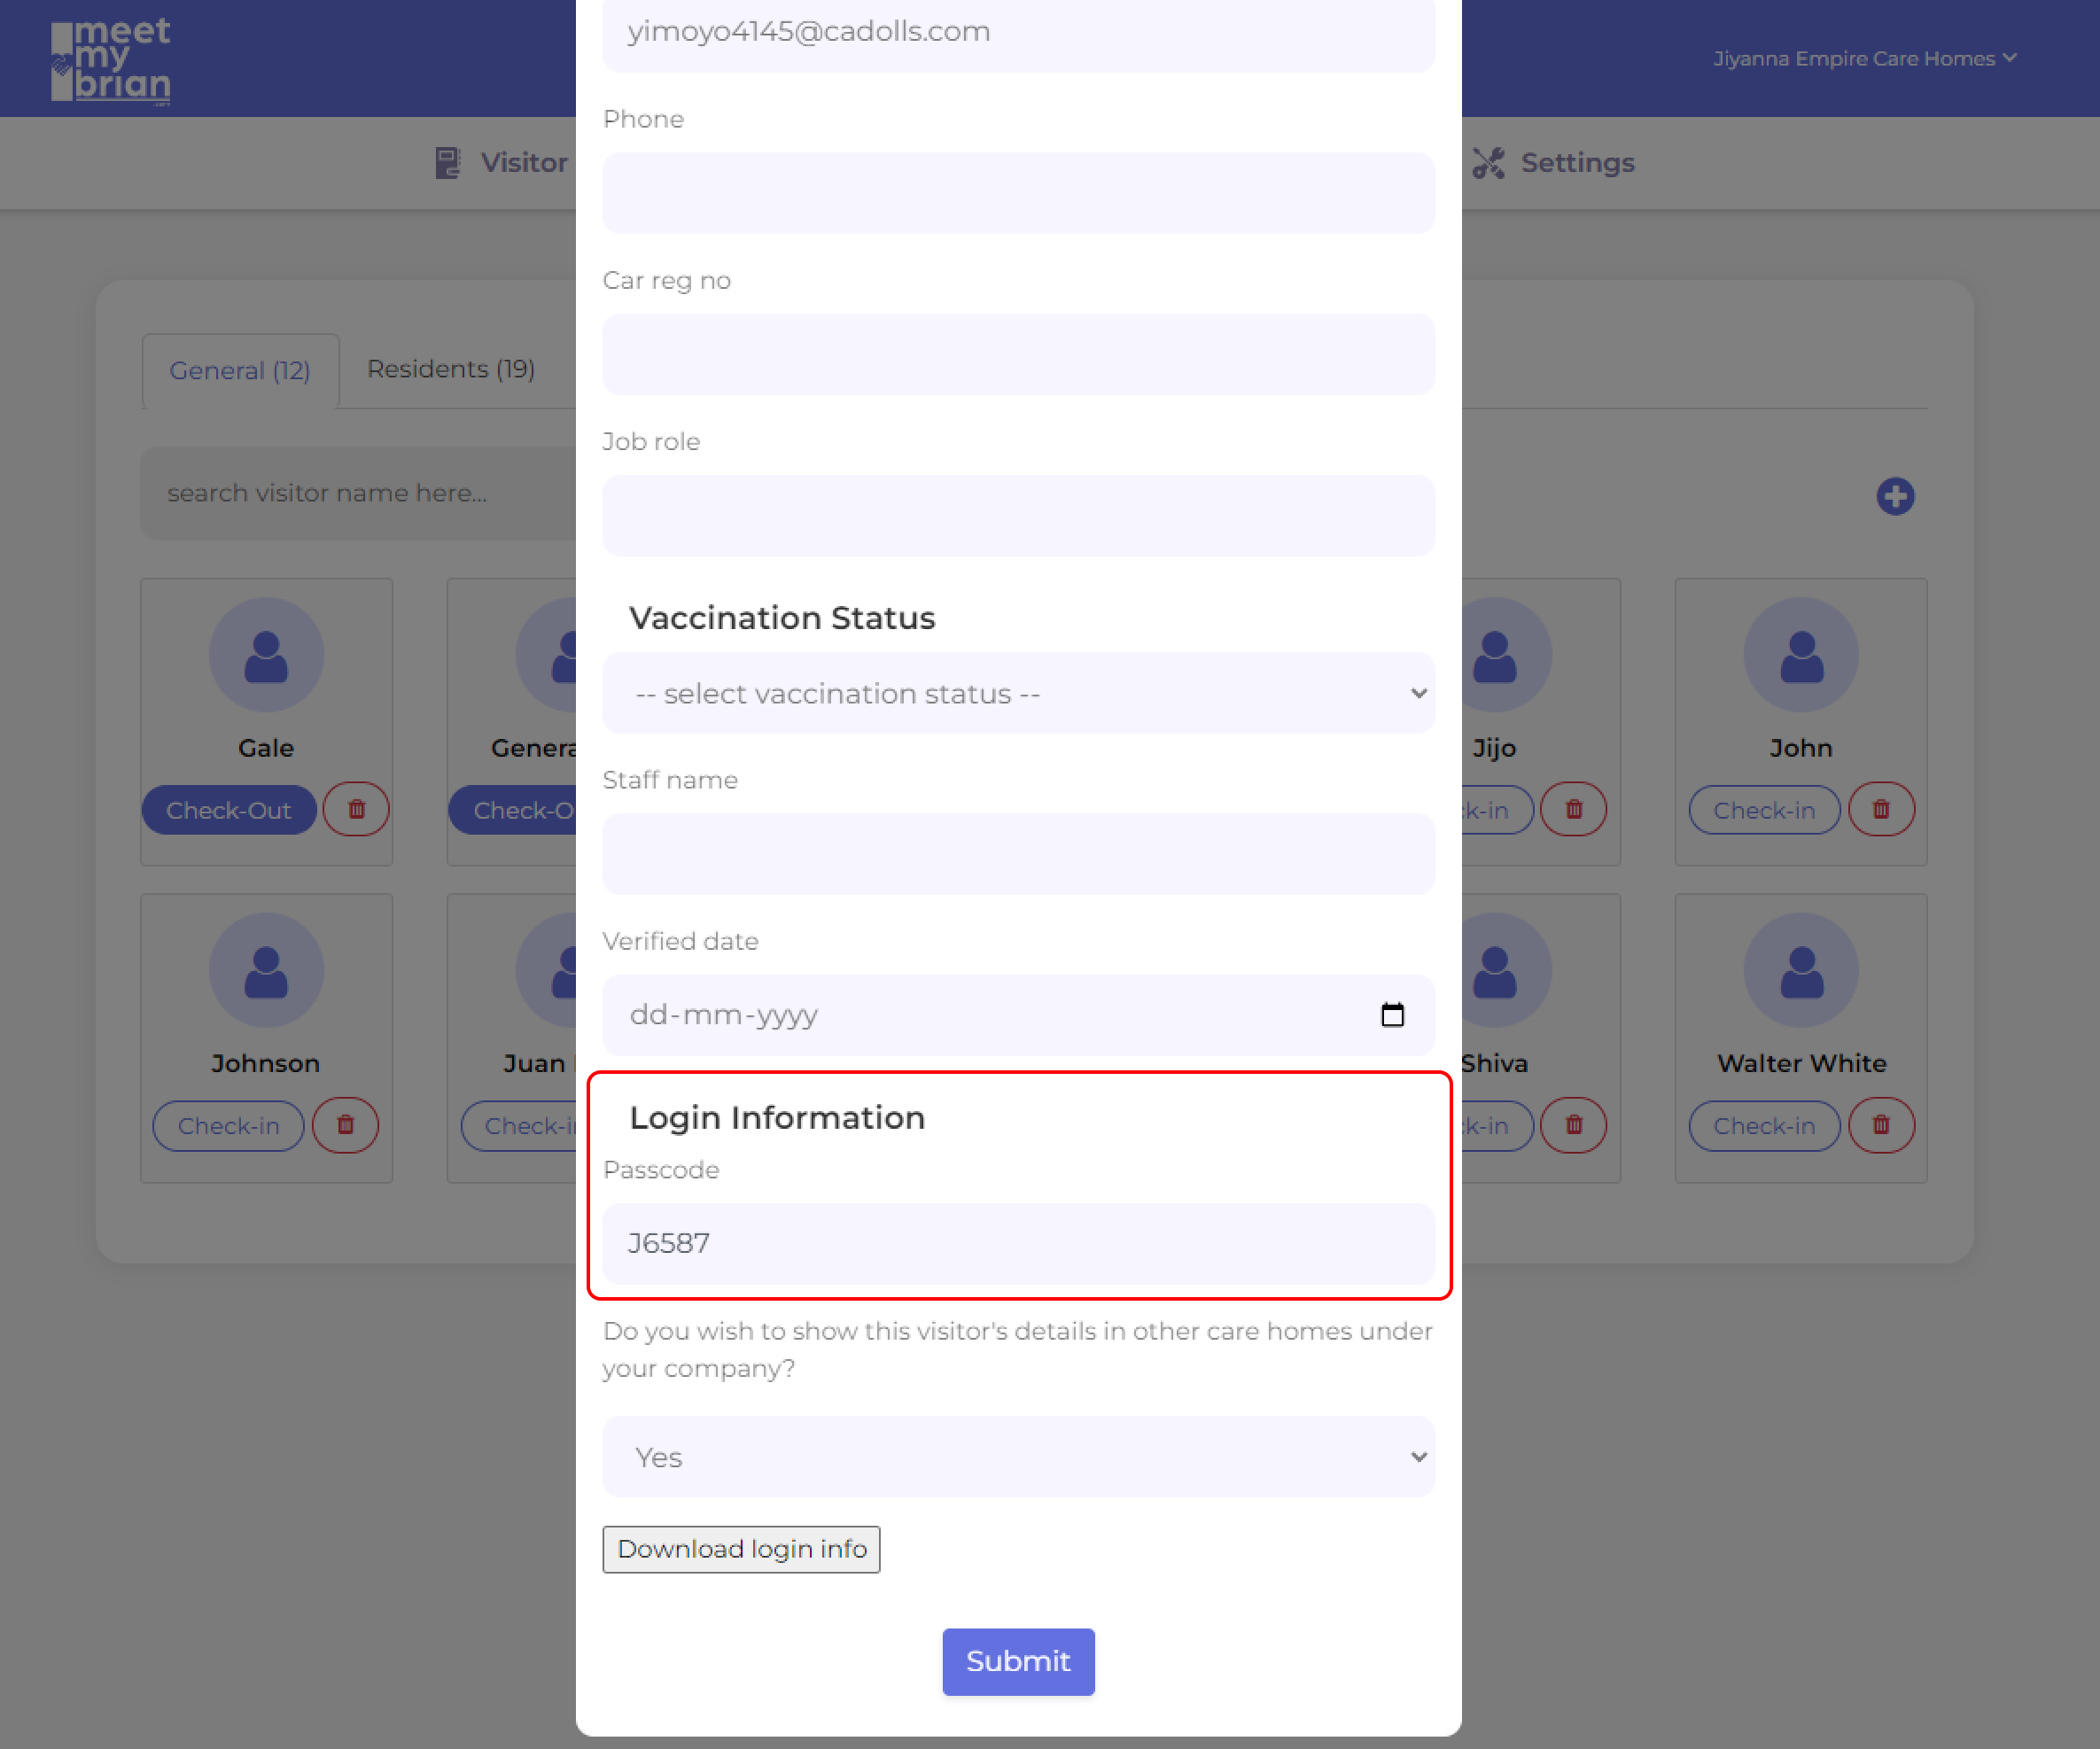This screenshot has width=2100, height=1749.
Task: Click the red delete icon for Gale
Action: 356,809
